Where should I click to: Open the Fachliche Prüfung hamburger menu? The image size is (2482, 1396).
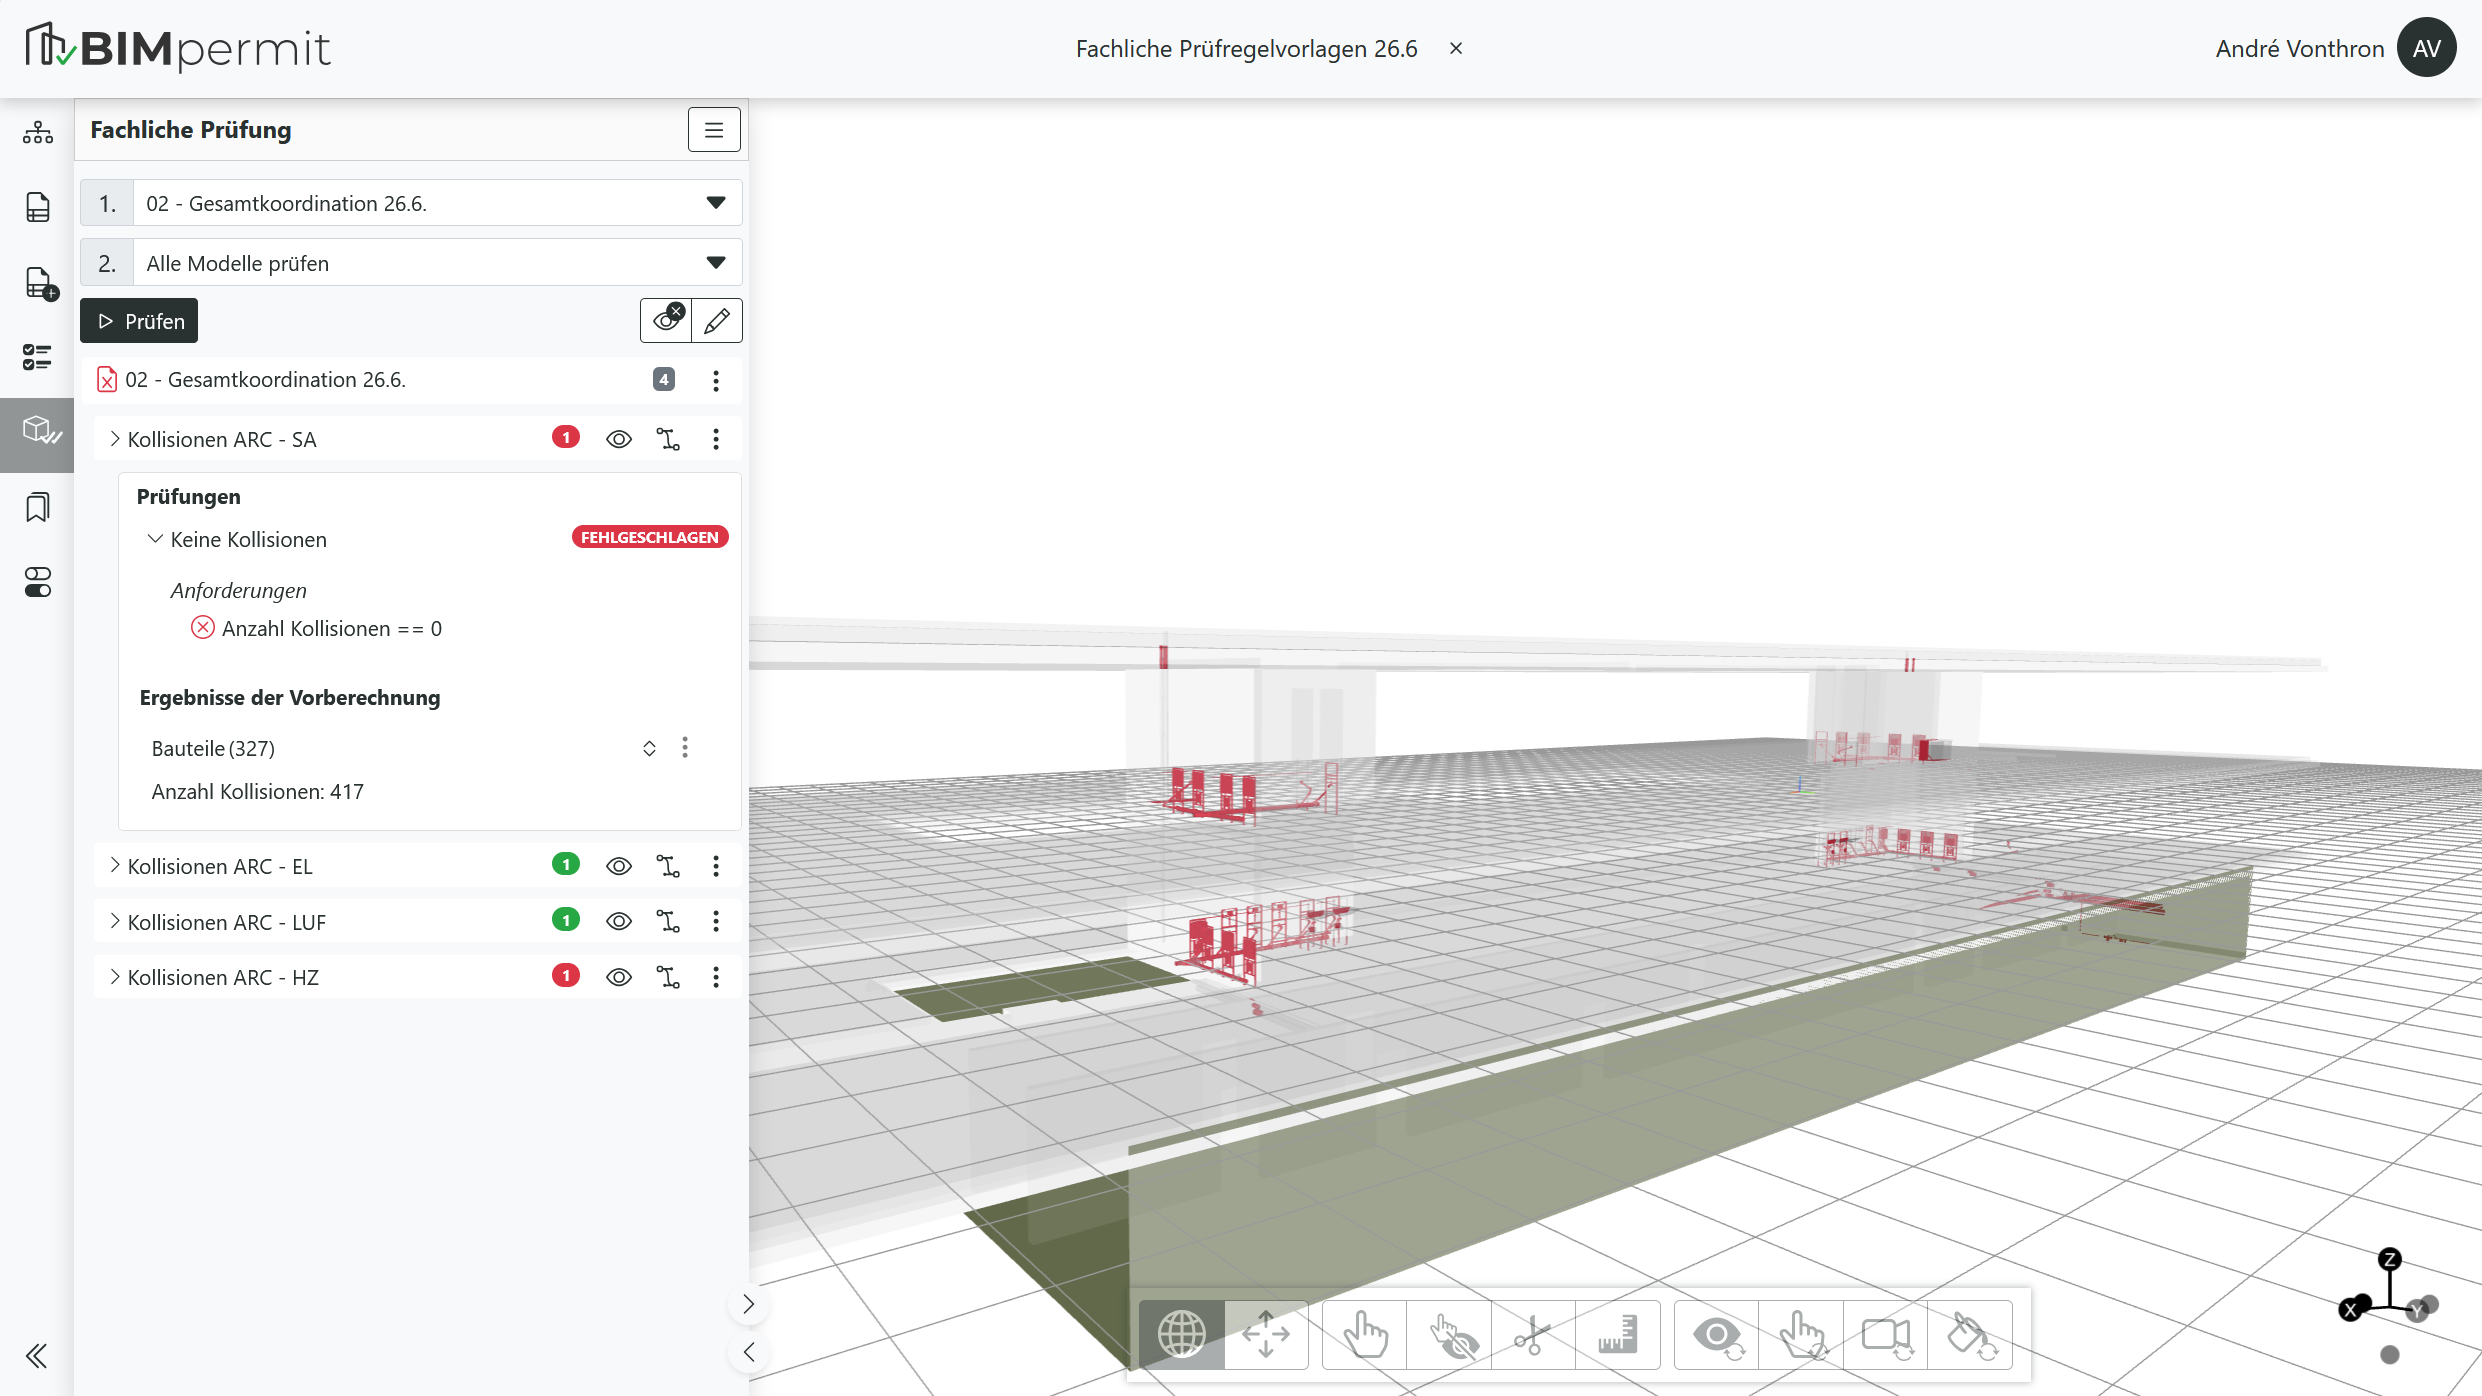[714, 130]
